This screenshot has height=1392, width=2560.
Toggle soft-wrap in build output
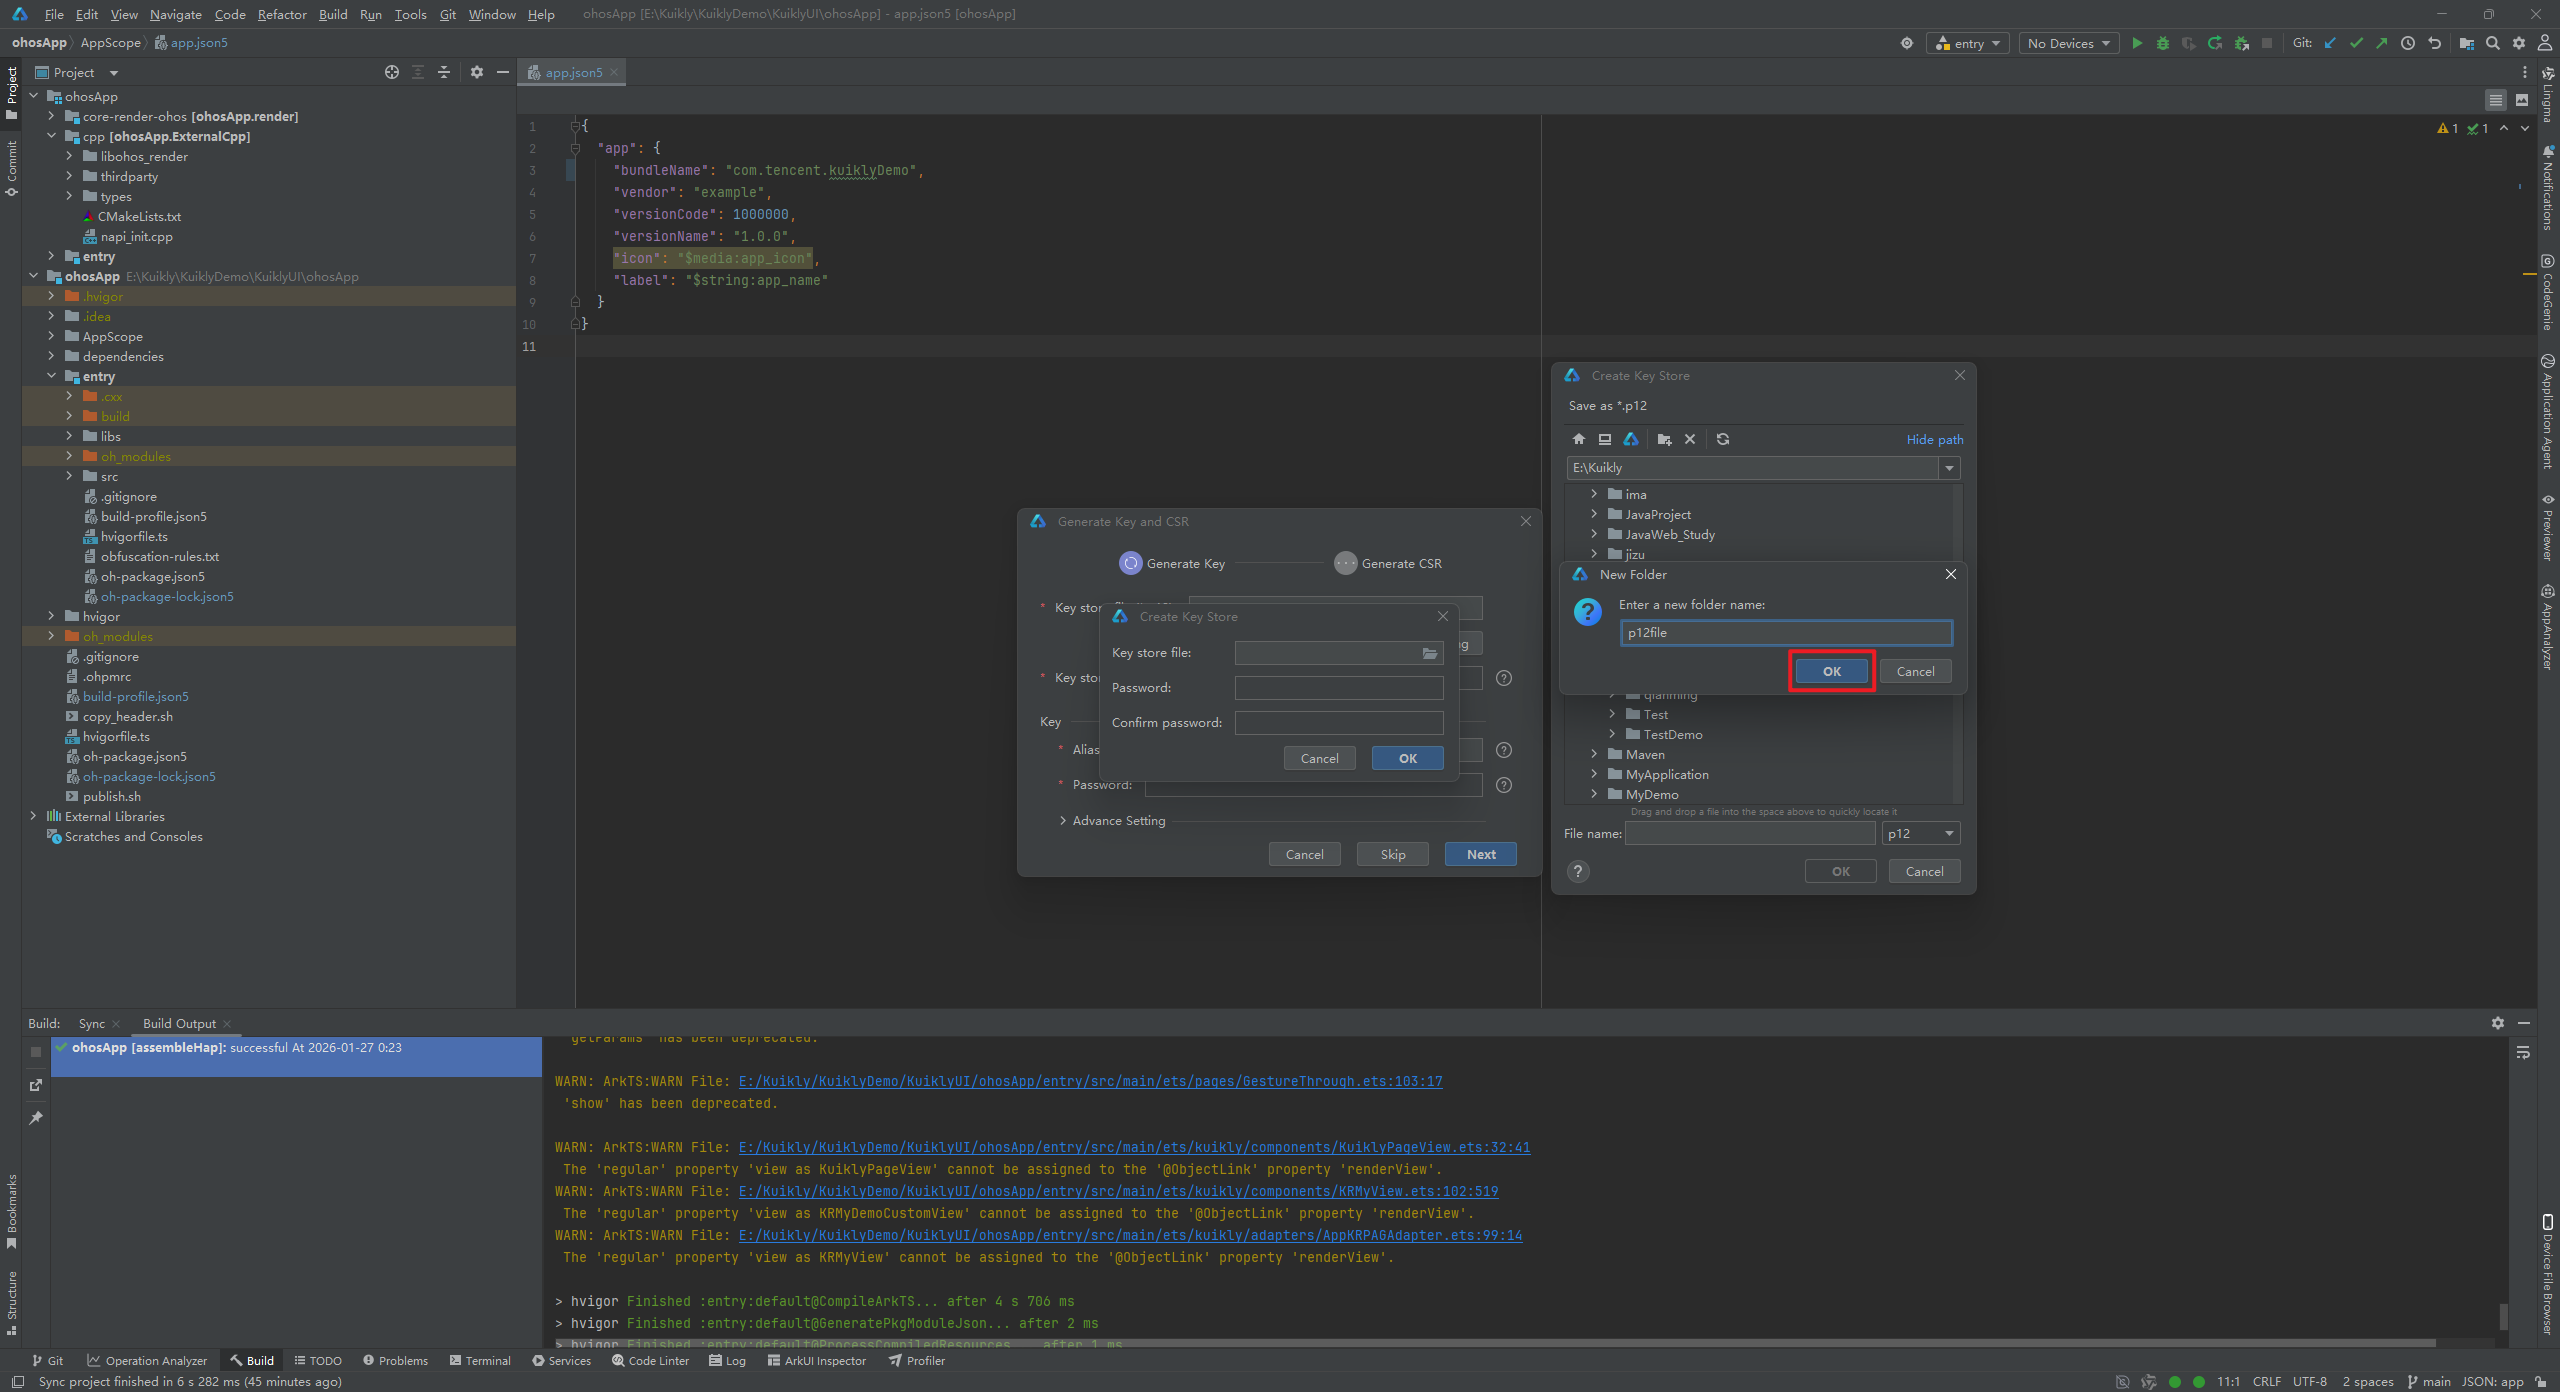(2523, 1052)
